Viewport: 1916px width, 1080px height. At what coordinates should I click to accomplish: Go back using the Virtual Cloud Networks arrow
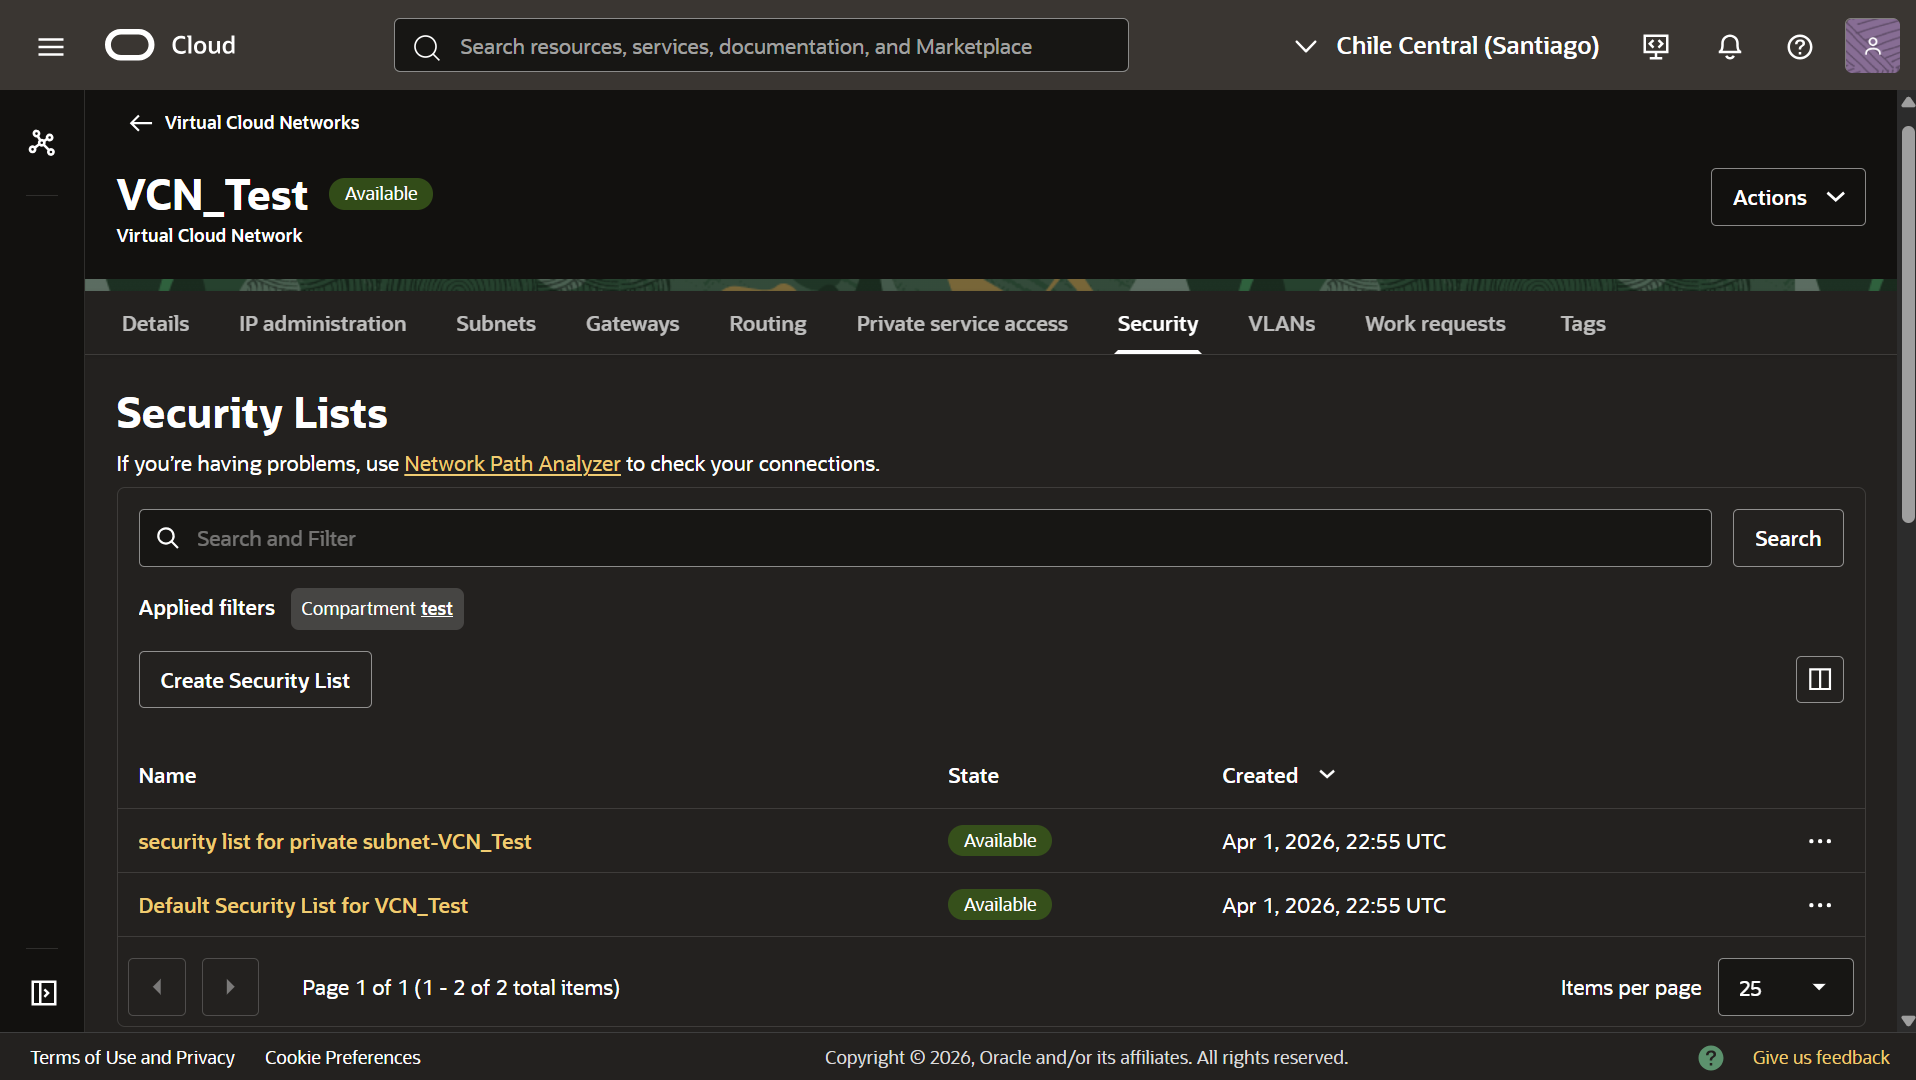click(140, 123)
